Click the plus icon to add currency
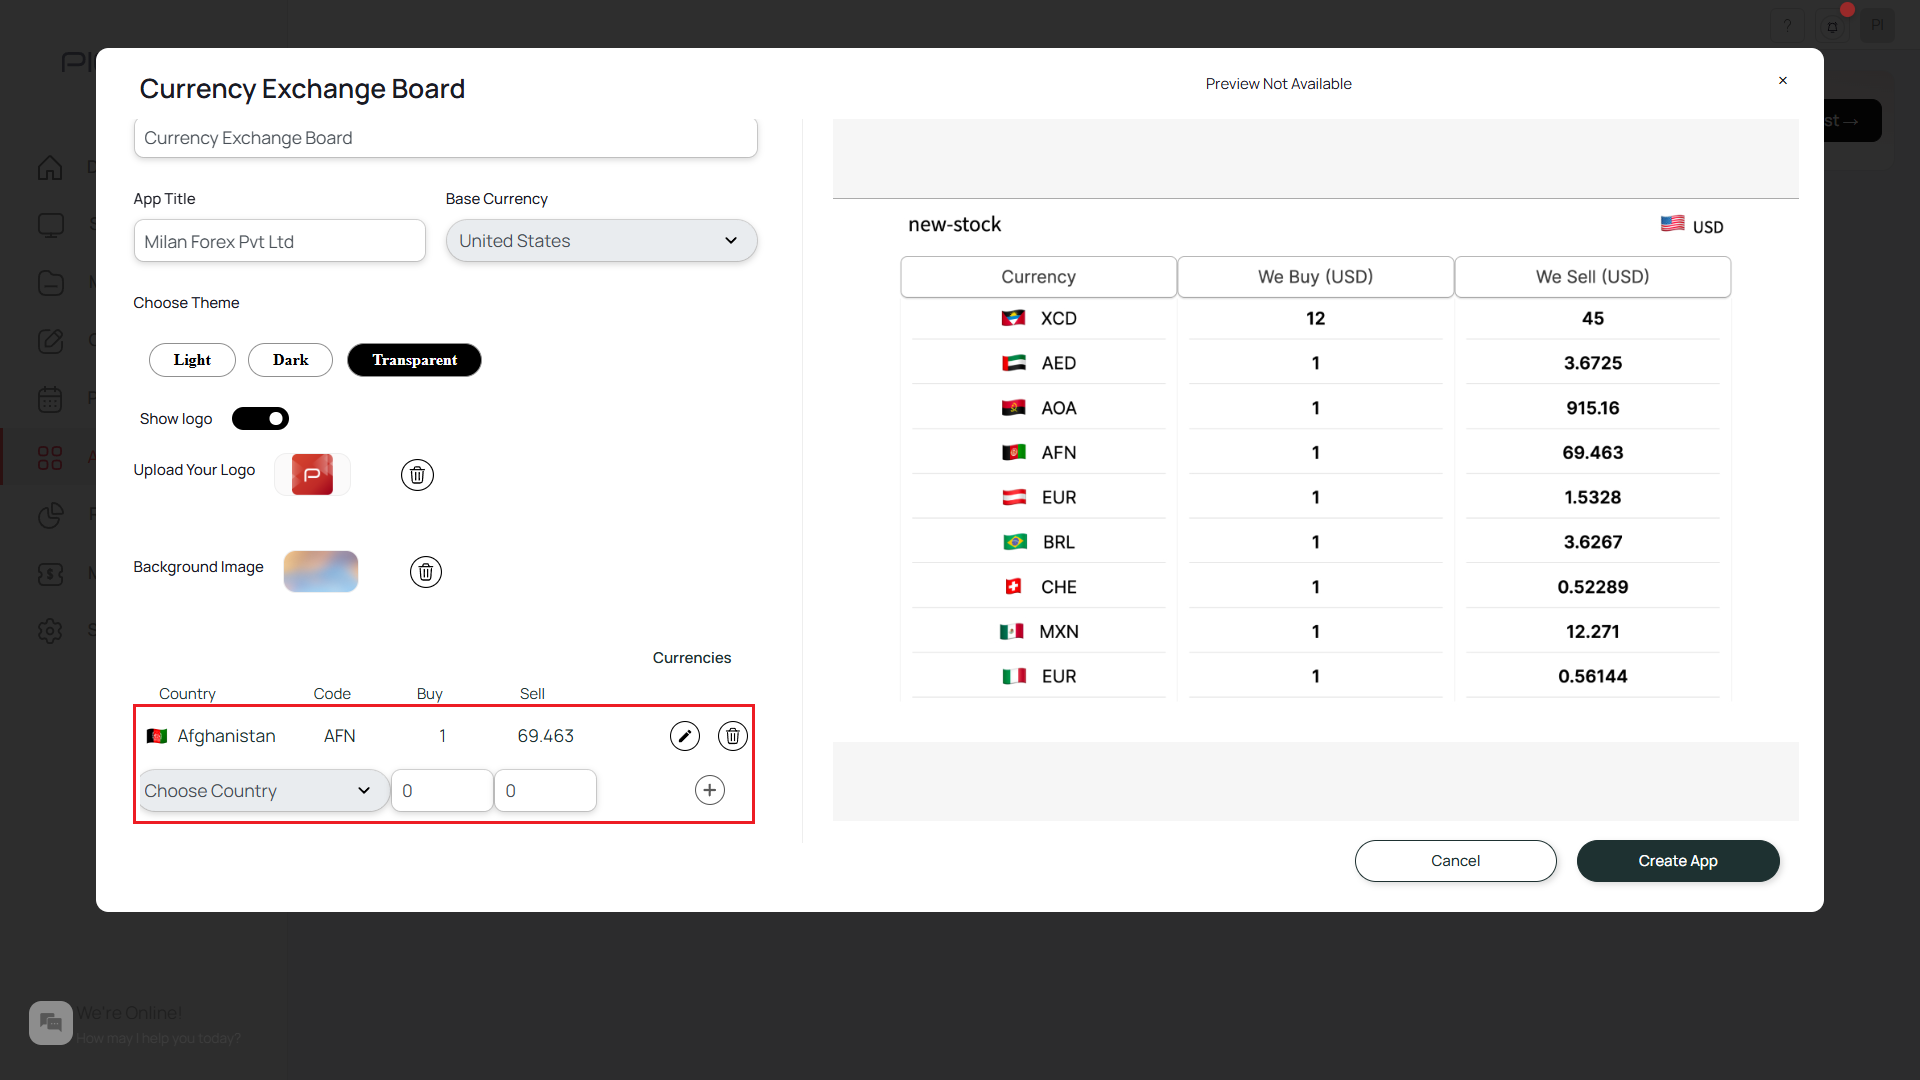 709,790
